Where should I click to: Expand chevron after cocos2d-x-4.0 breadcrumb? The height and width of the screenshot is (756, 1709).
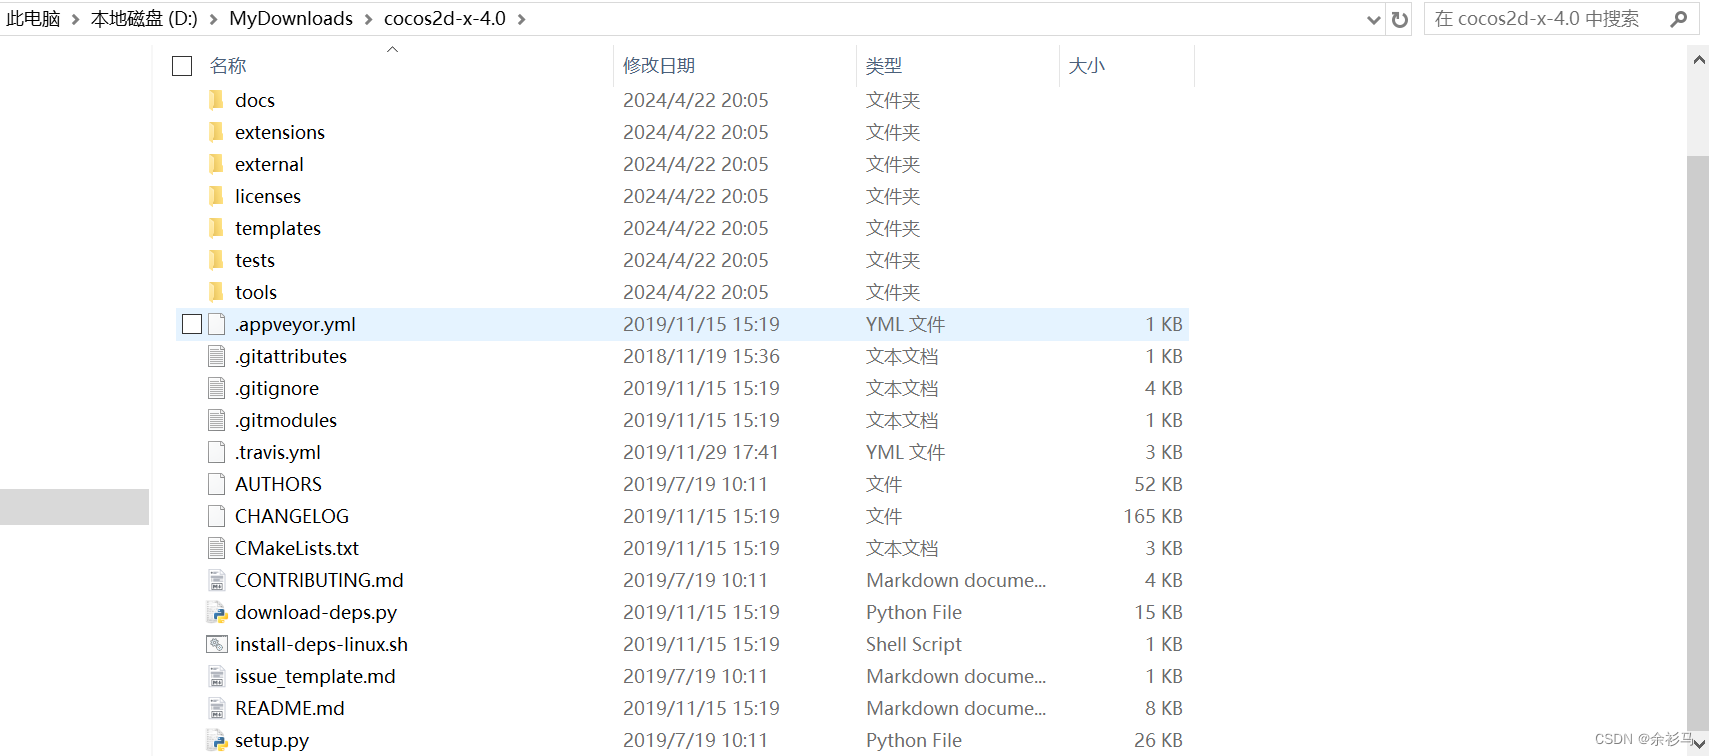pos(521,19)
